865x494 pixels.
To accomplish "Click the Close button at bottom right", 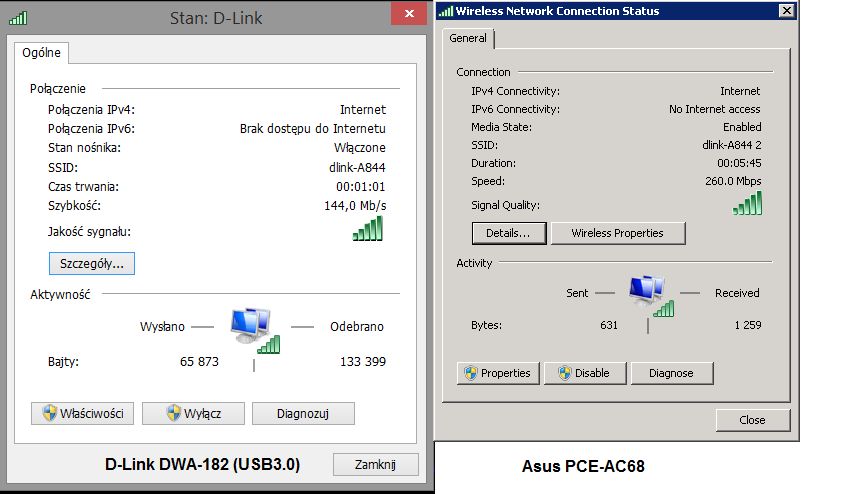I will 753,420.
